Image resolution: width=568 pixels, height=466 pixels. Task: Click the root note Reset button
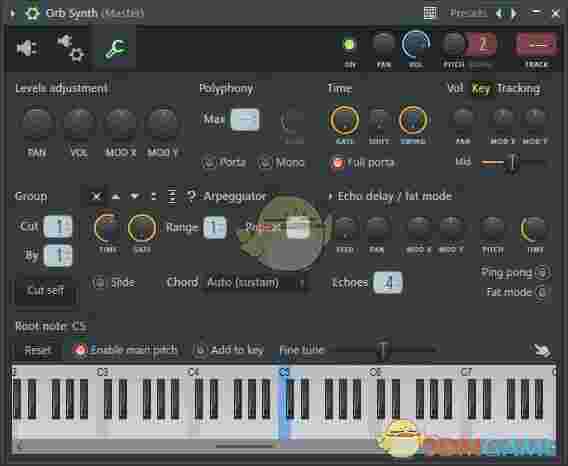click(x=38, y=350)
